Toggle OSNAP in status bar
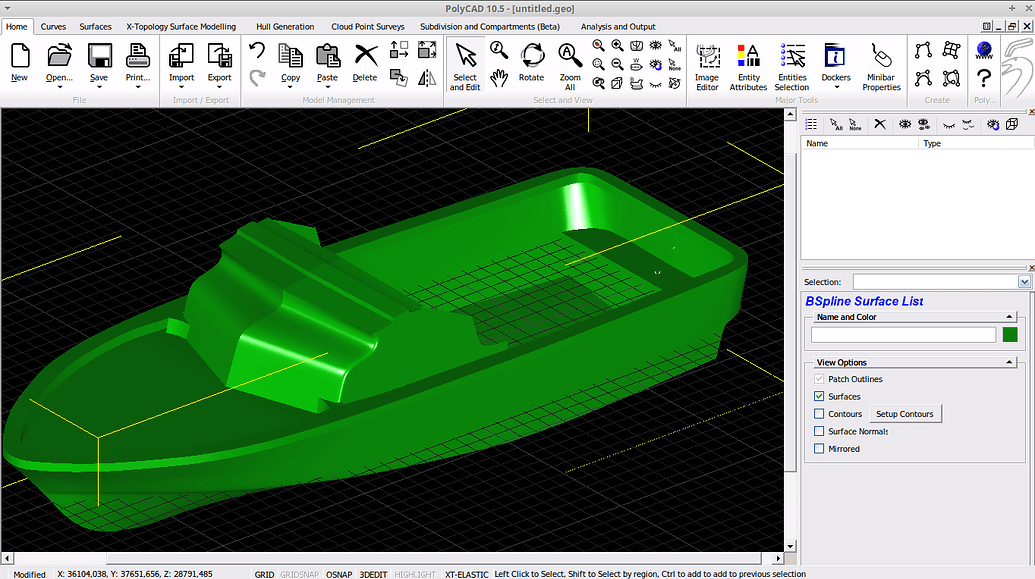This screenshot has height=579, width=1035. click(339, 574)
